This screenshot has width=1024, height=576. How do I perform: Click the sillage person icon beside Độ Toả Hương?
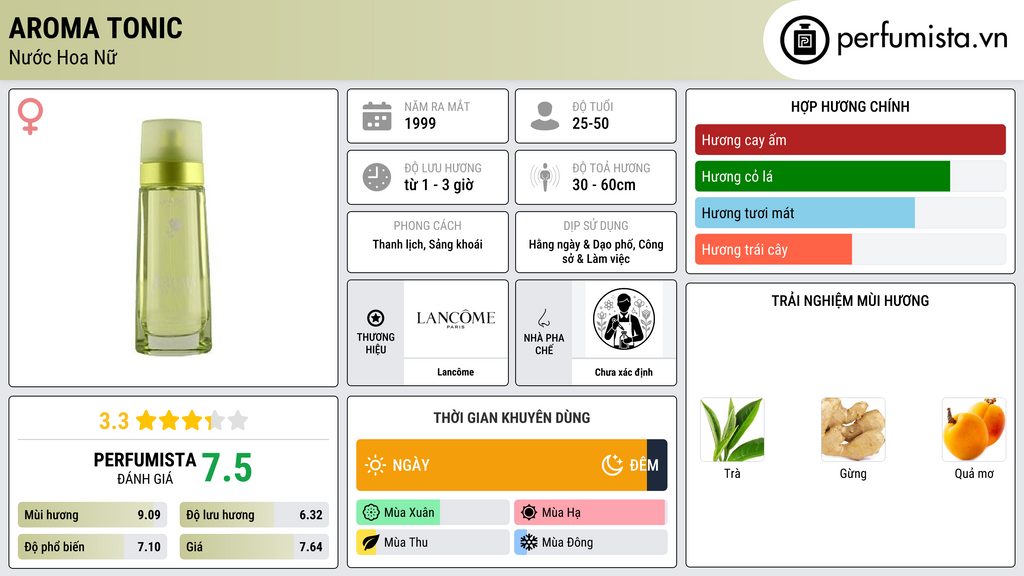(x=545, y=177)
